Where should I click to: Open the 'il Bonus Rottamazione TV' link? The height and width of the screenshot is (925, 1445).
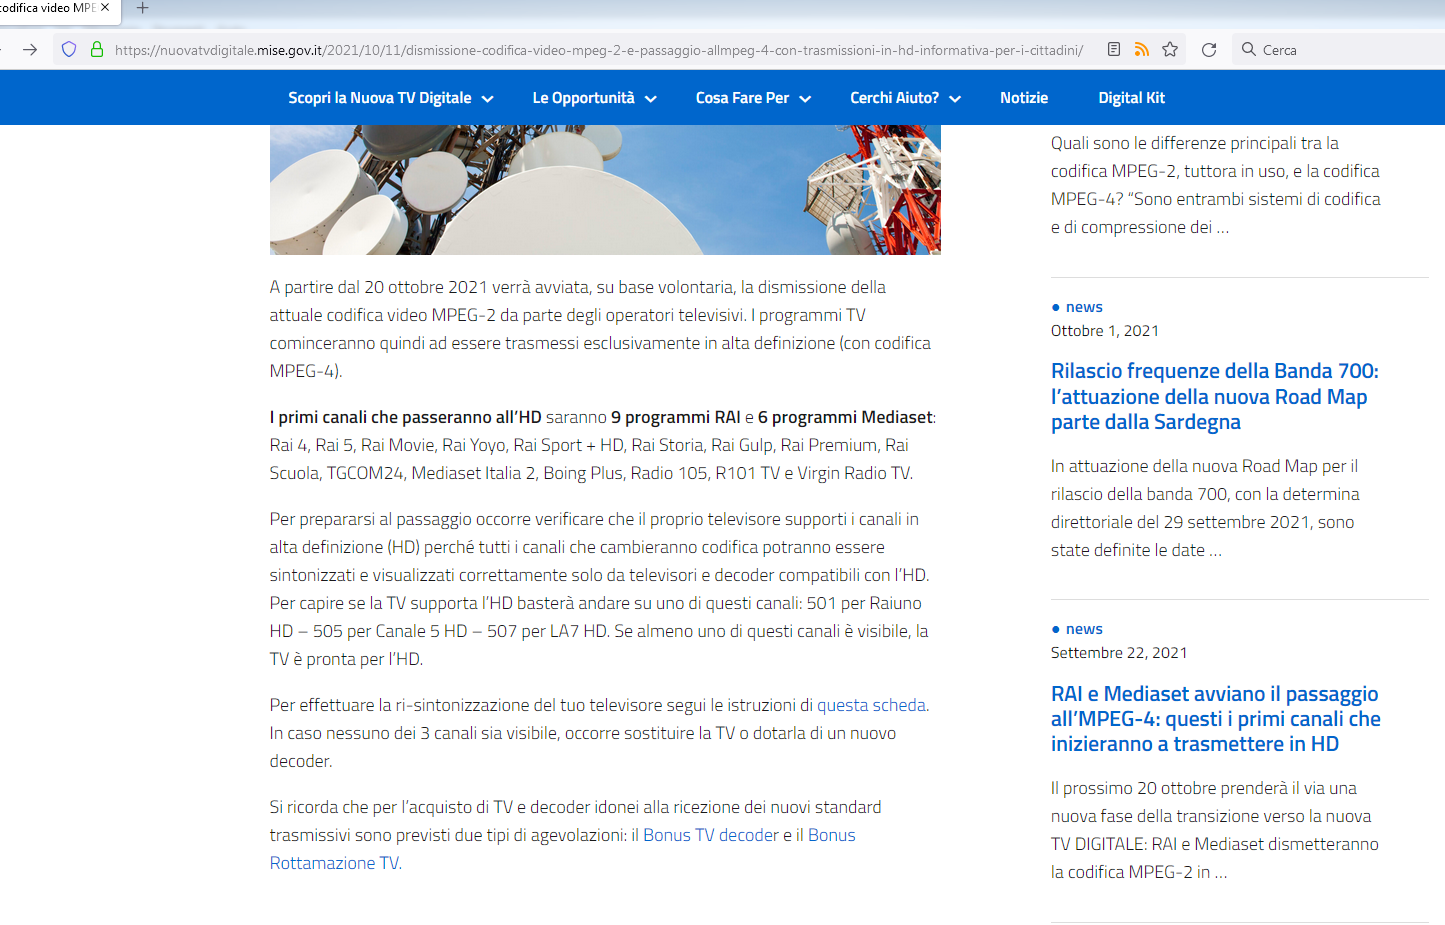[563, 849]
